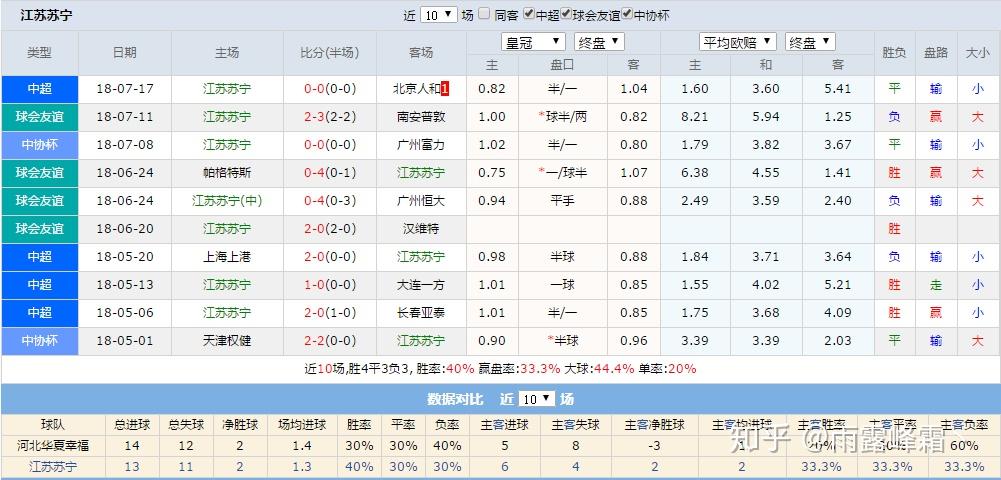
Task: Open the 终盘 dropdown next to 皇冠
Action: (599, 42)
